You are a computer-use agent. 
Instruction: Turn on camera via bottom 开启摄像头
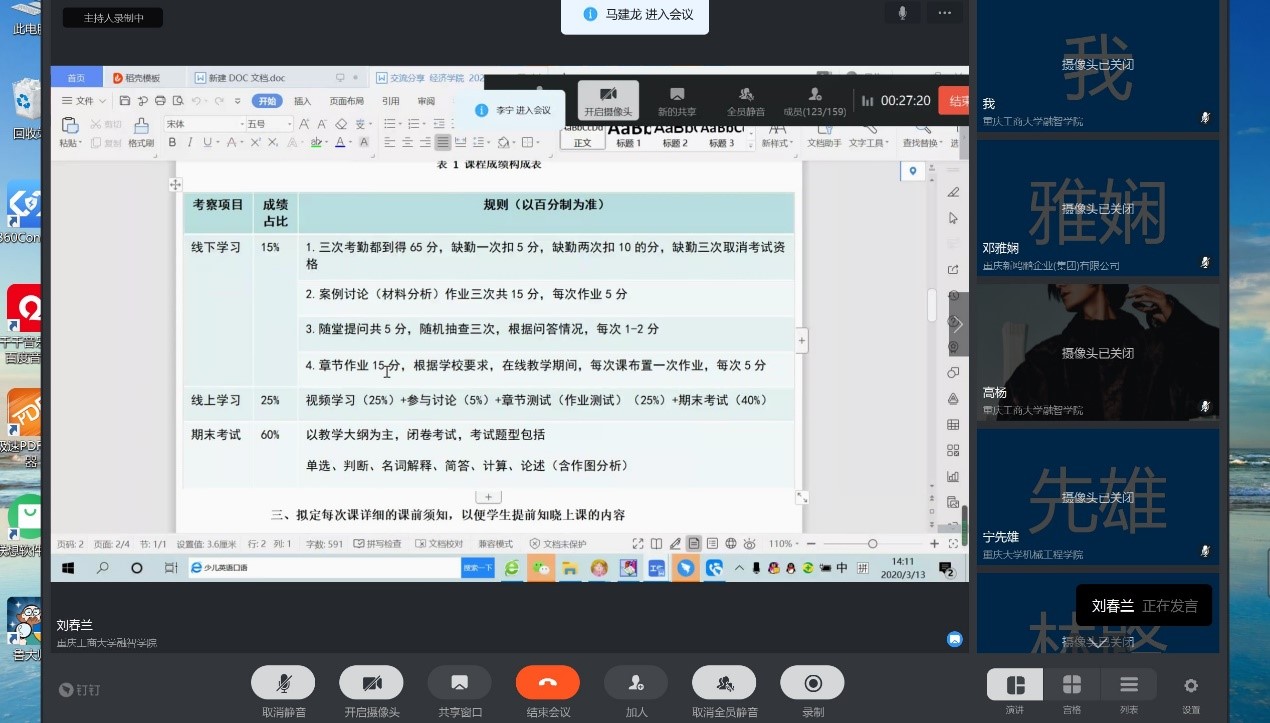tap(371, 683)
